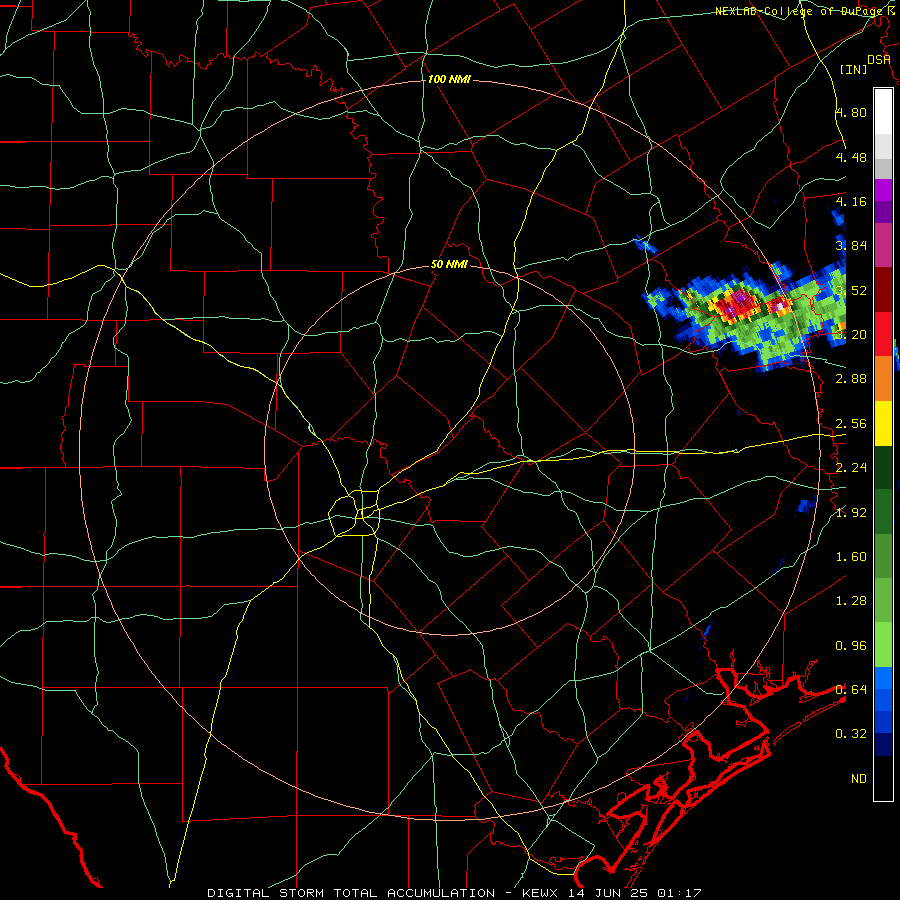Pick the bright magenta legend color swatch
This screenshot has height=900, width=900.
coord(883,190)
